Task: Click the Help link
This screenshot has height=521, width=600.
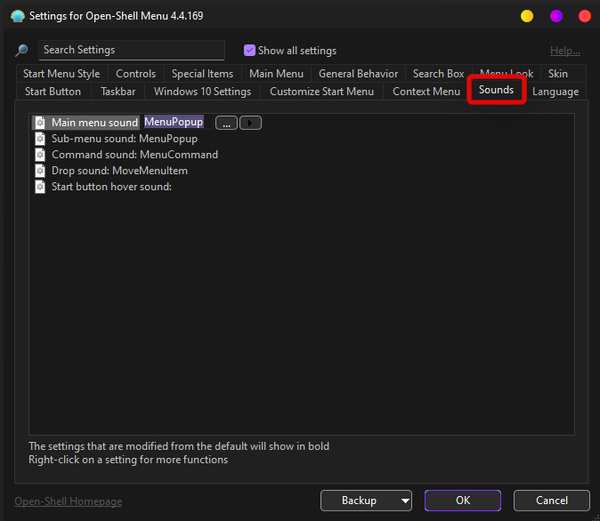Action: [x=564, y=51]
